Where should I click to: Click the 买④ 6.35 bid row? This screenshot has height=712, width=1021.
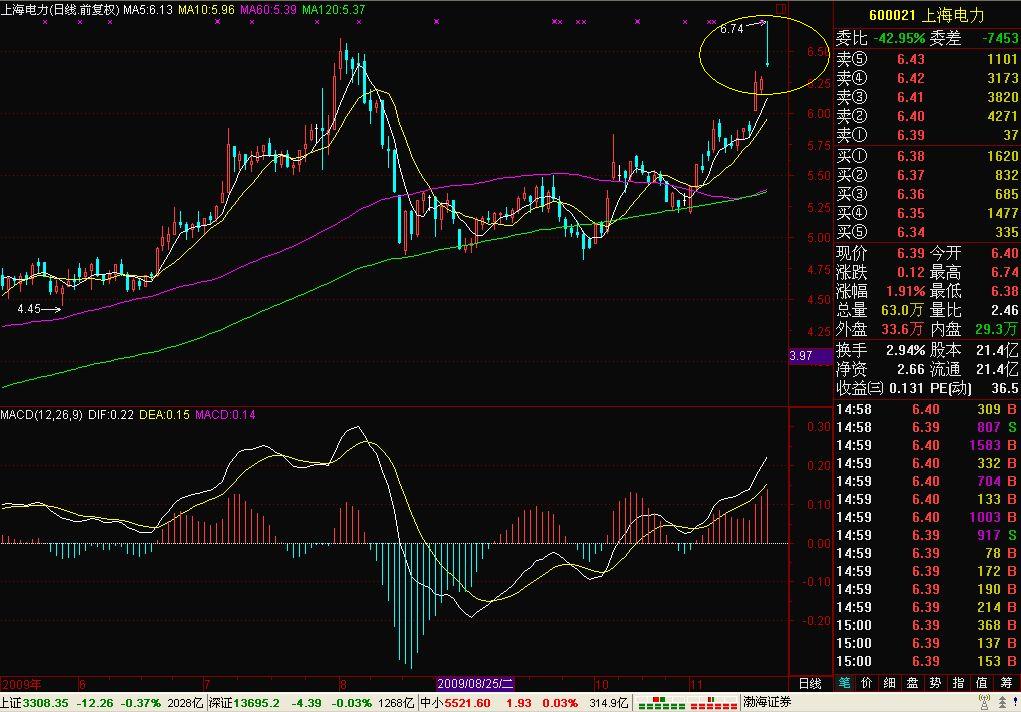click(927, 213)
